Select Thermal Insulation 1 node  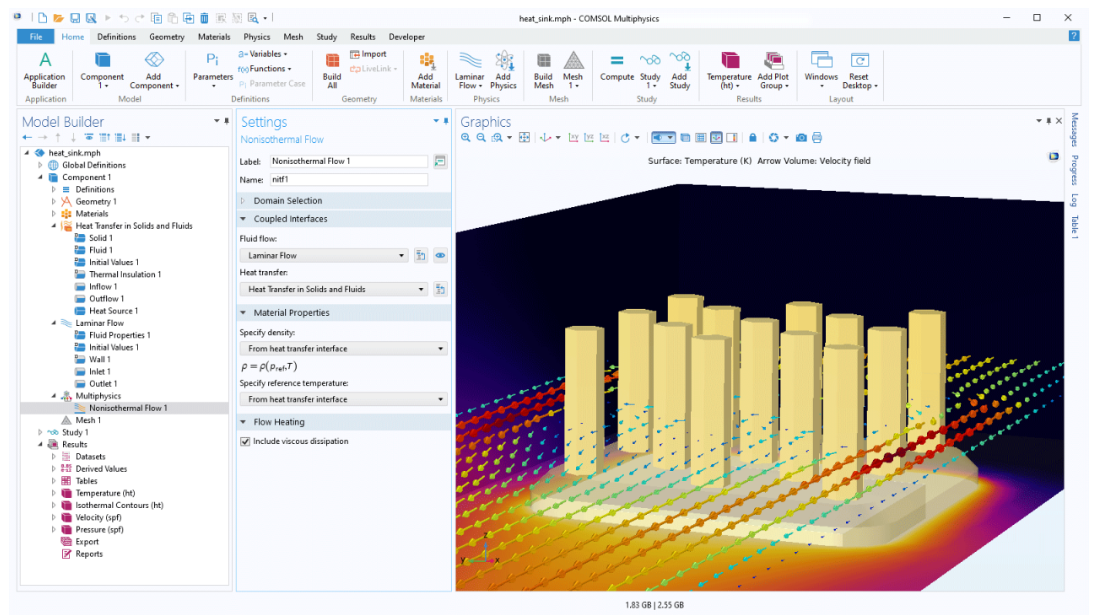pos(125,275)
